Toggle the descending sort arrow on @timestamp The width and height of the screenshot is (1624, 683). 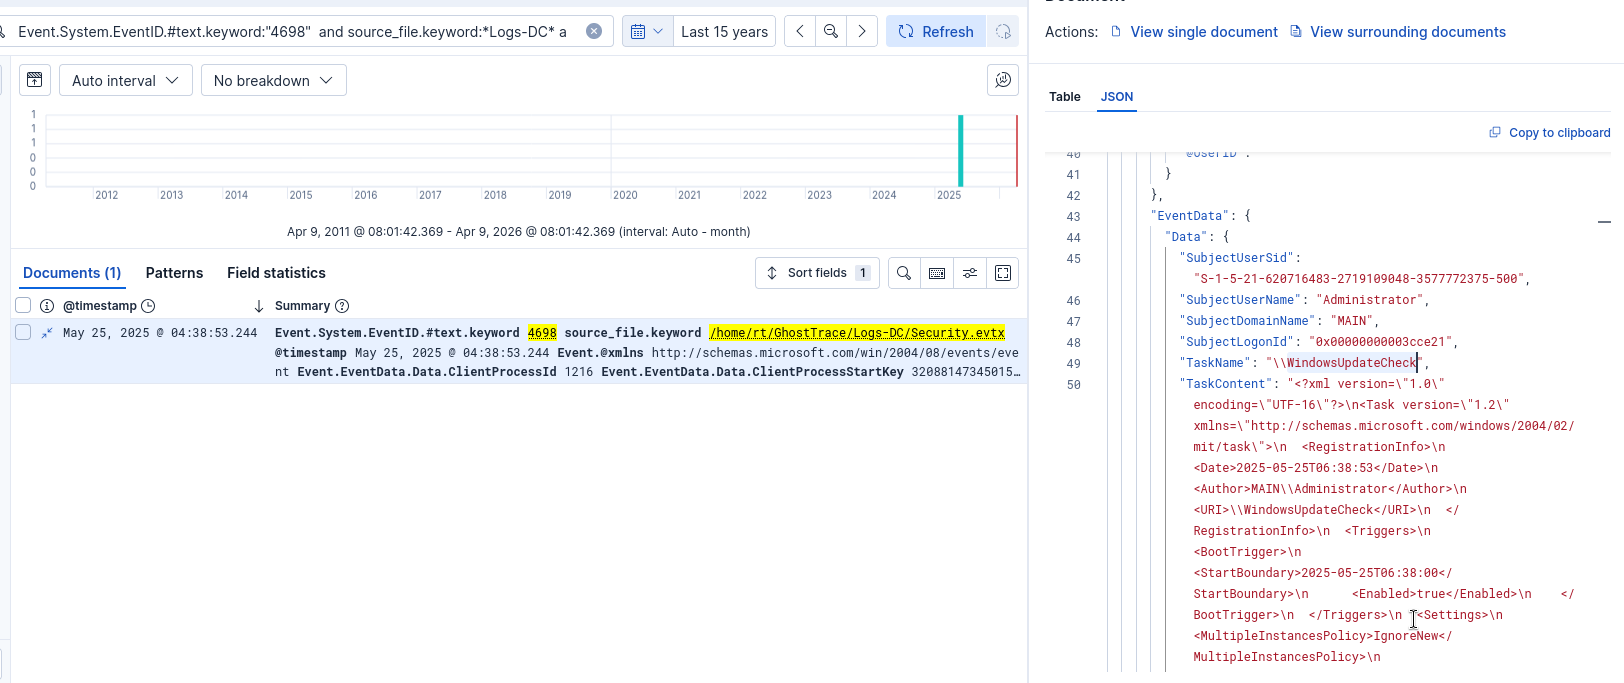[258, 306]
